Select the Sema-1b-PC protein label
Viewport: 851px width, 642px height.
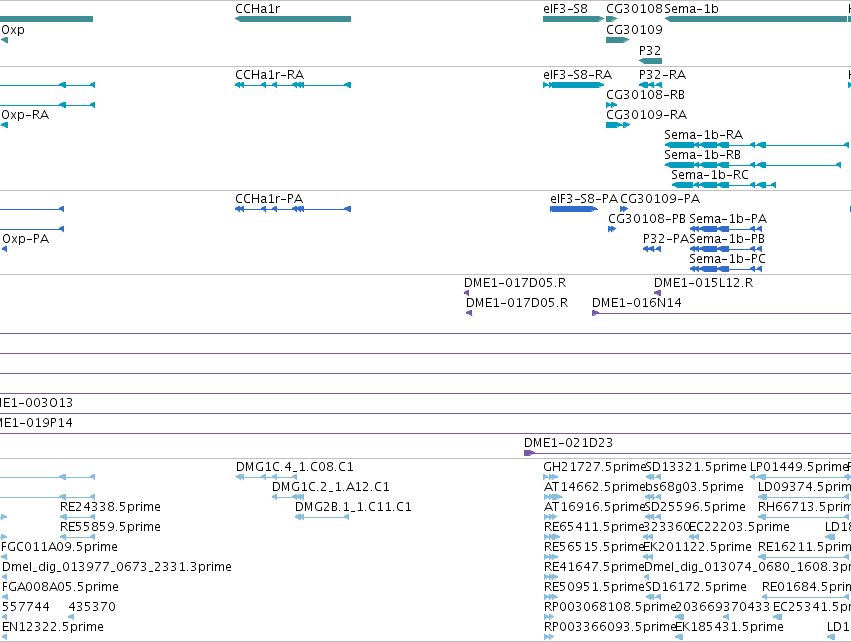coord(727,259)
